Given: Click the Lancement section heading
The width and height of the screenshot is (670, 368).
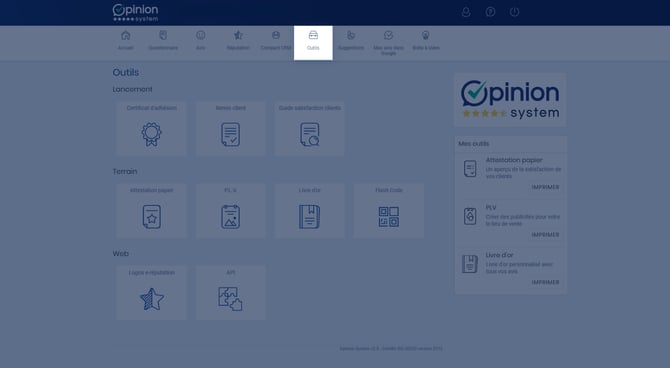Looking at the screenshot, I should pyautogui.click(x=132, y=89).
